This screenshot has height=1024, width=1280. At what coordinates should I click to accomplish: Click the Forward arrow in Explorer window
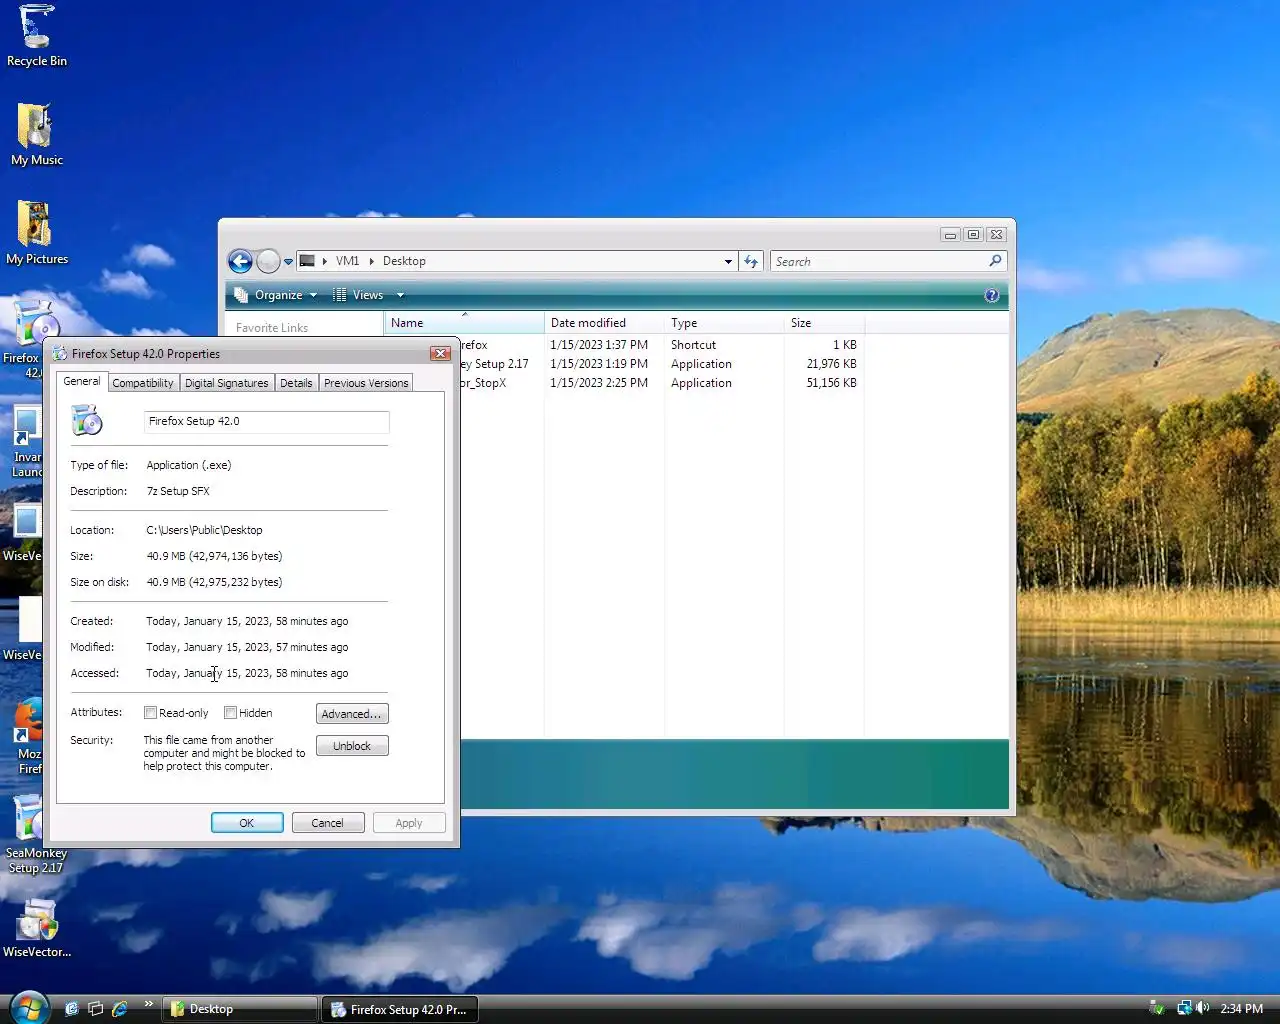[268, 261]
